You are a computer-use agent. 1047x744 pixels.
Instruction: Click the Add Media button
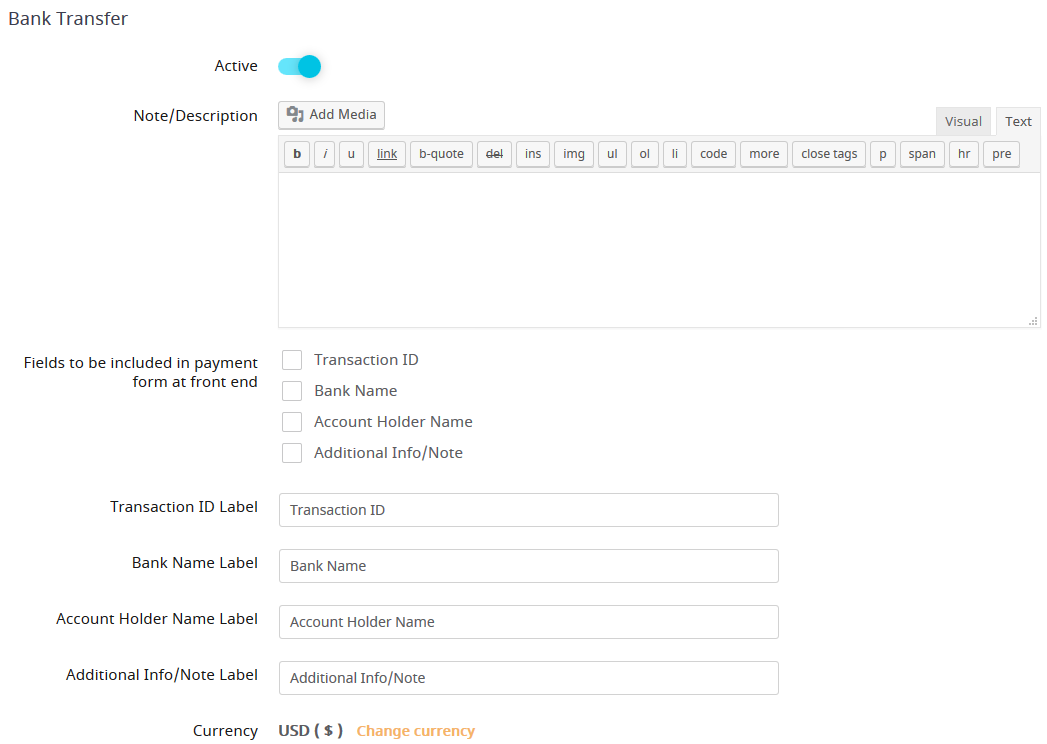pos(331,115)
